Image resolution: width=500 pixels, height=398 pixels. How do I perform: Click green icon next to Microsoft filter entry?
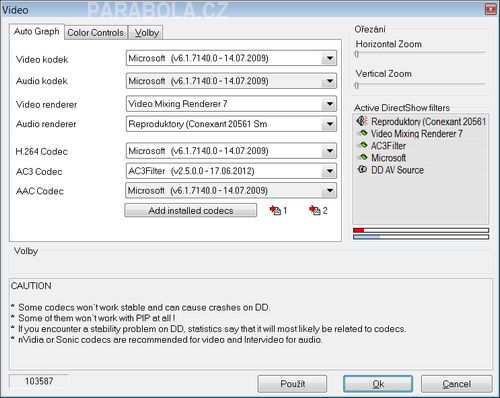pos(363,157)
